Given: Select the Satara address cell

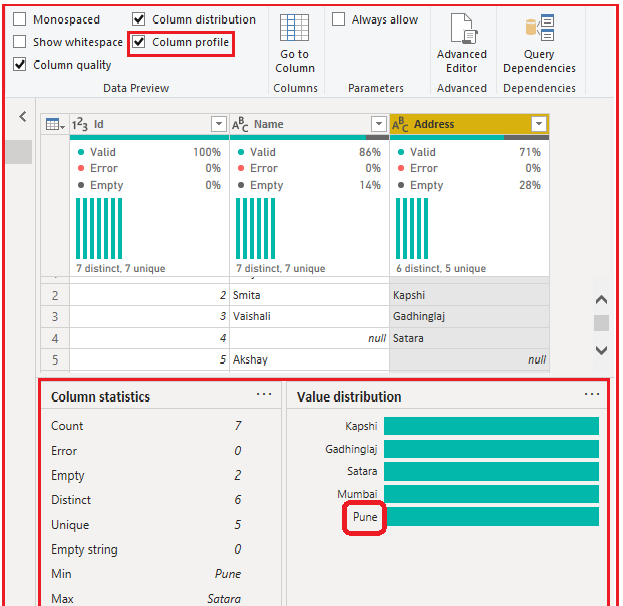Looking at the screenshot, I should [x=470, y=338].
